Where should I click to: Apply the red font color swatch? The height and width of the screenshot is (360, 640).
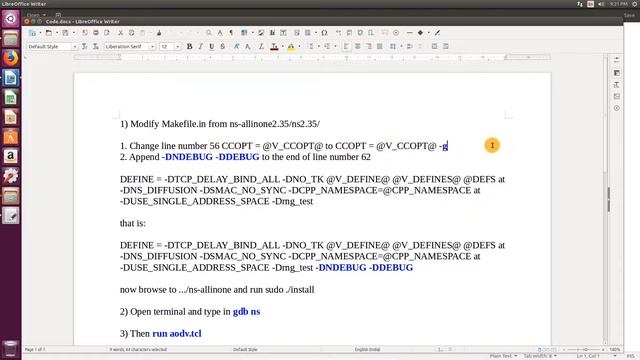pyautogui.click(x=274, y=47)
